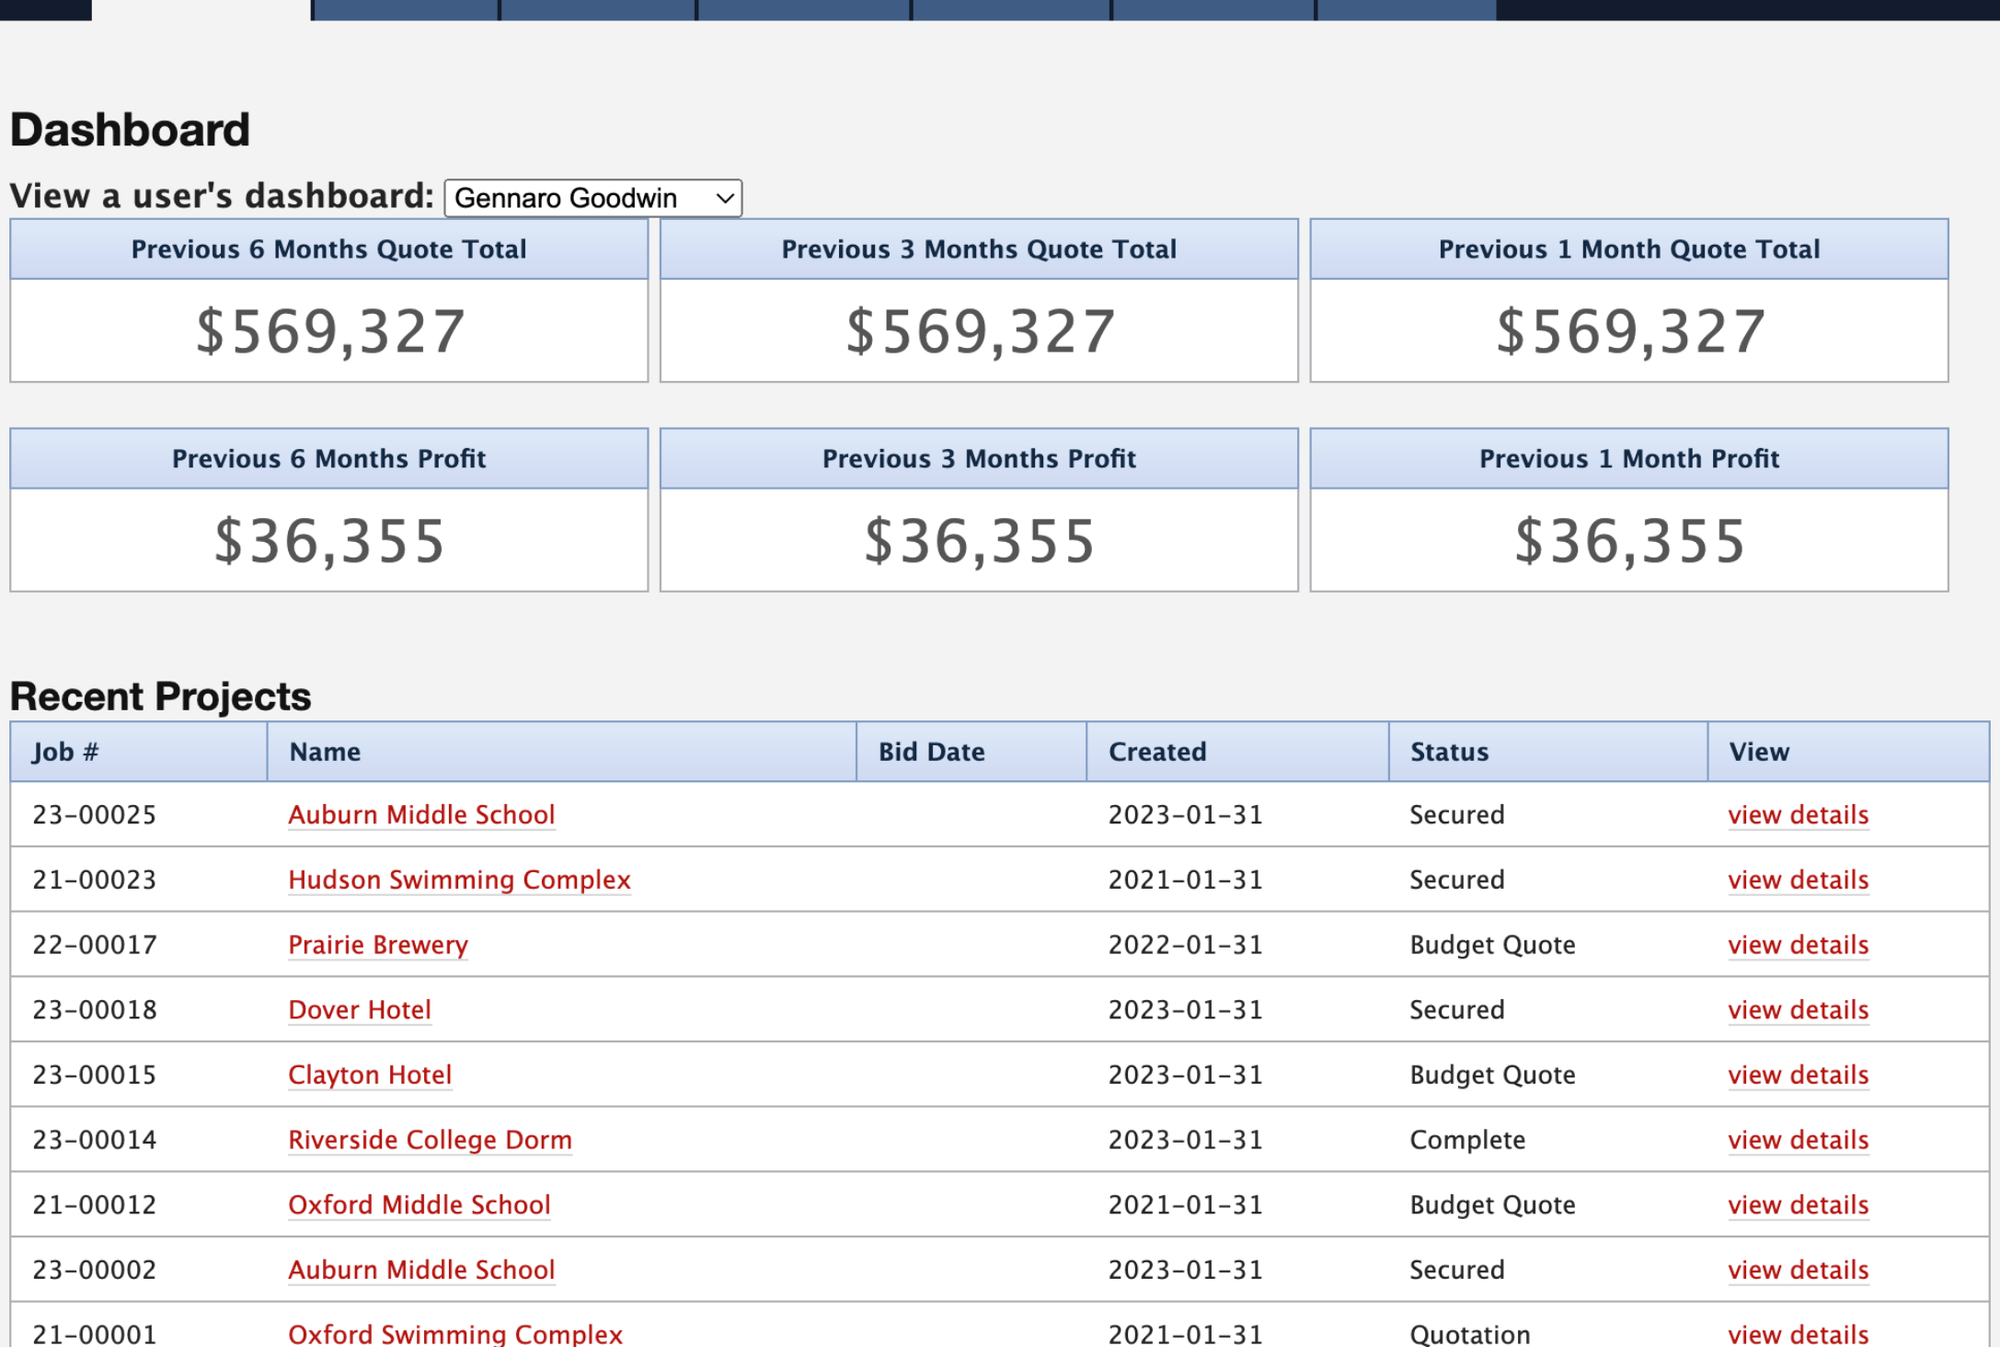Open the Oxford Swimming Complex project link
The height and width of the screenshot is (1347, 2000).
pyautogui.click(x=455, y=1334)
